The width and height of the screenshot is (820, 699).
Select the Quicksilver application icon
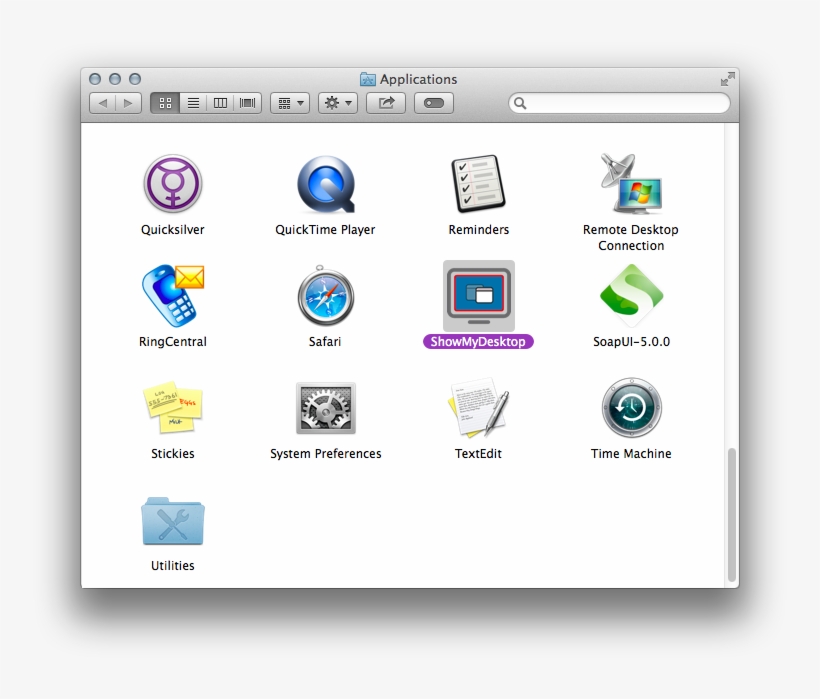click(x=172, y=186)
